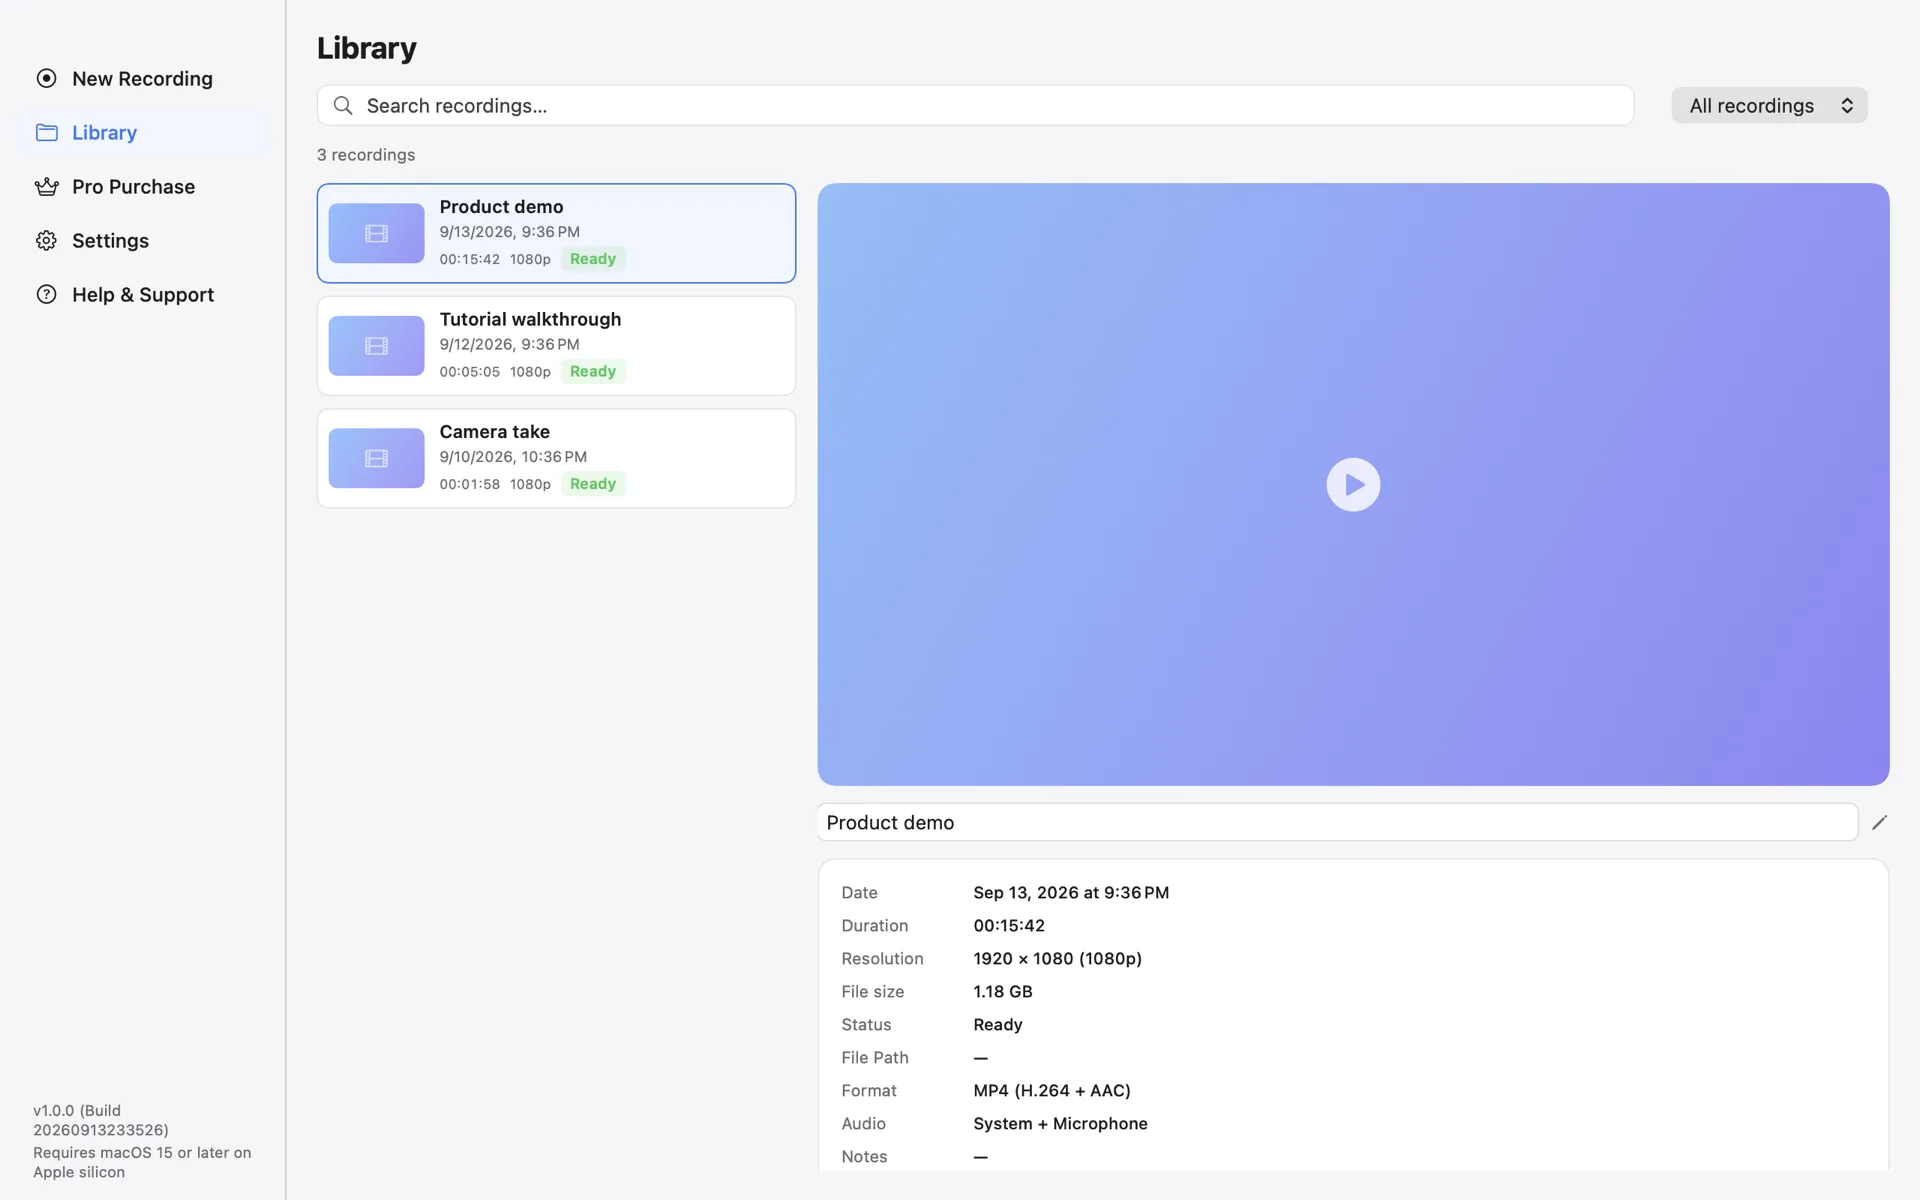1920x1200 pixels.
Task: Click the New Recording record icon
Action: pyautogui.click(x=46, y=78)
